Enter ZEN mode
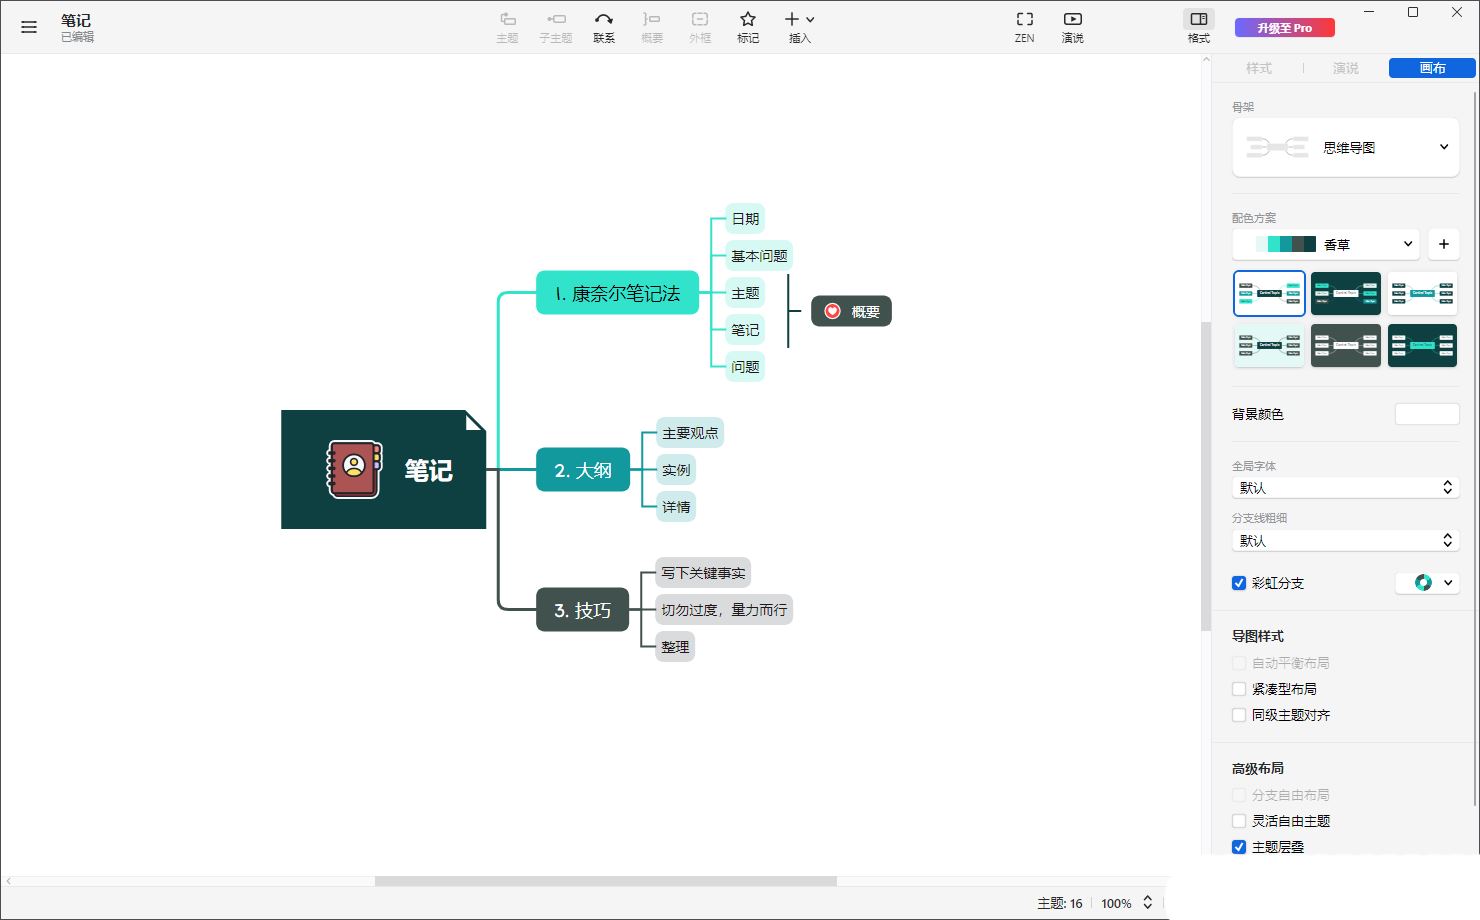 (x=1025, y=27)
